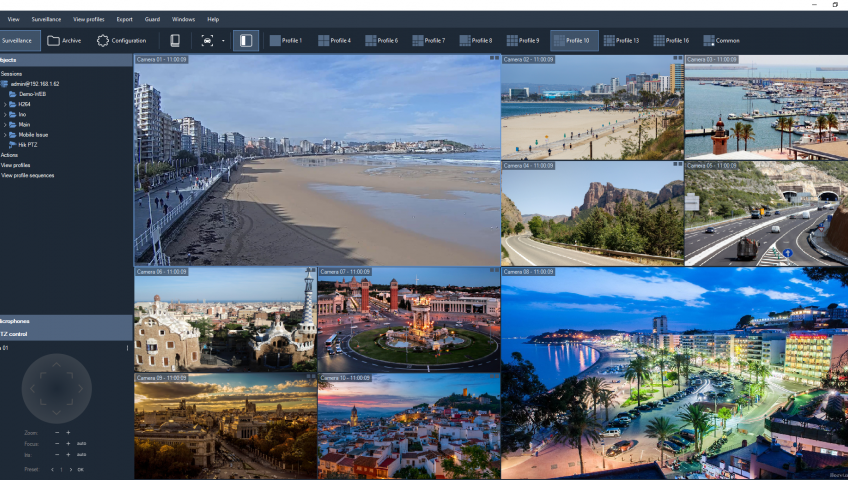Open the Export menu
This screenshot has width=848, height=480.
[124, 19]
